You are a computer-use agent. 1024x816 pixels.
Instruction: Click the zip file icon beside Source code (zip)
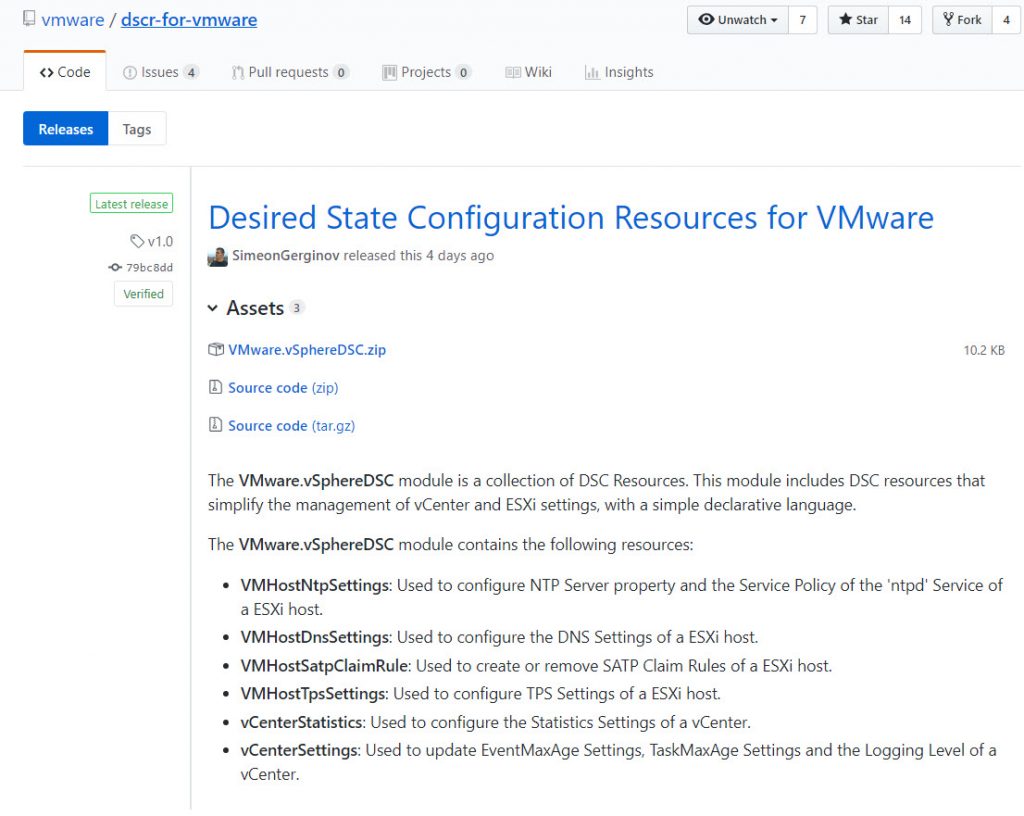(x=216, y=388)
